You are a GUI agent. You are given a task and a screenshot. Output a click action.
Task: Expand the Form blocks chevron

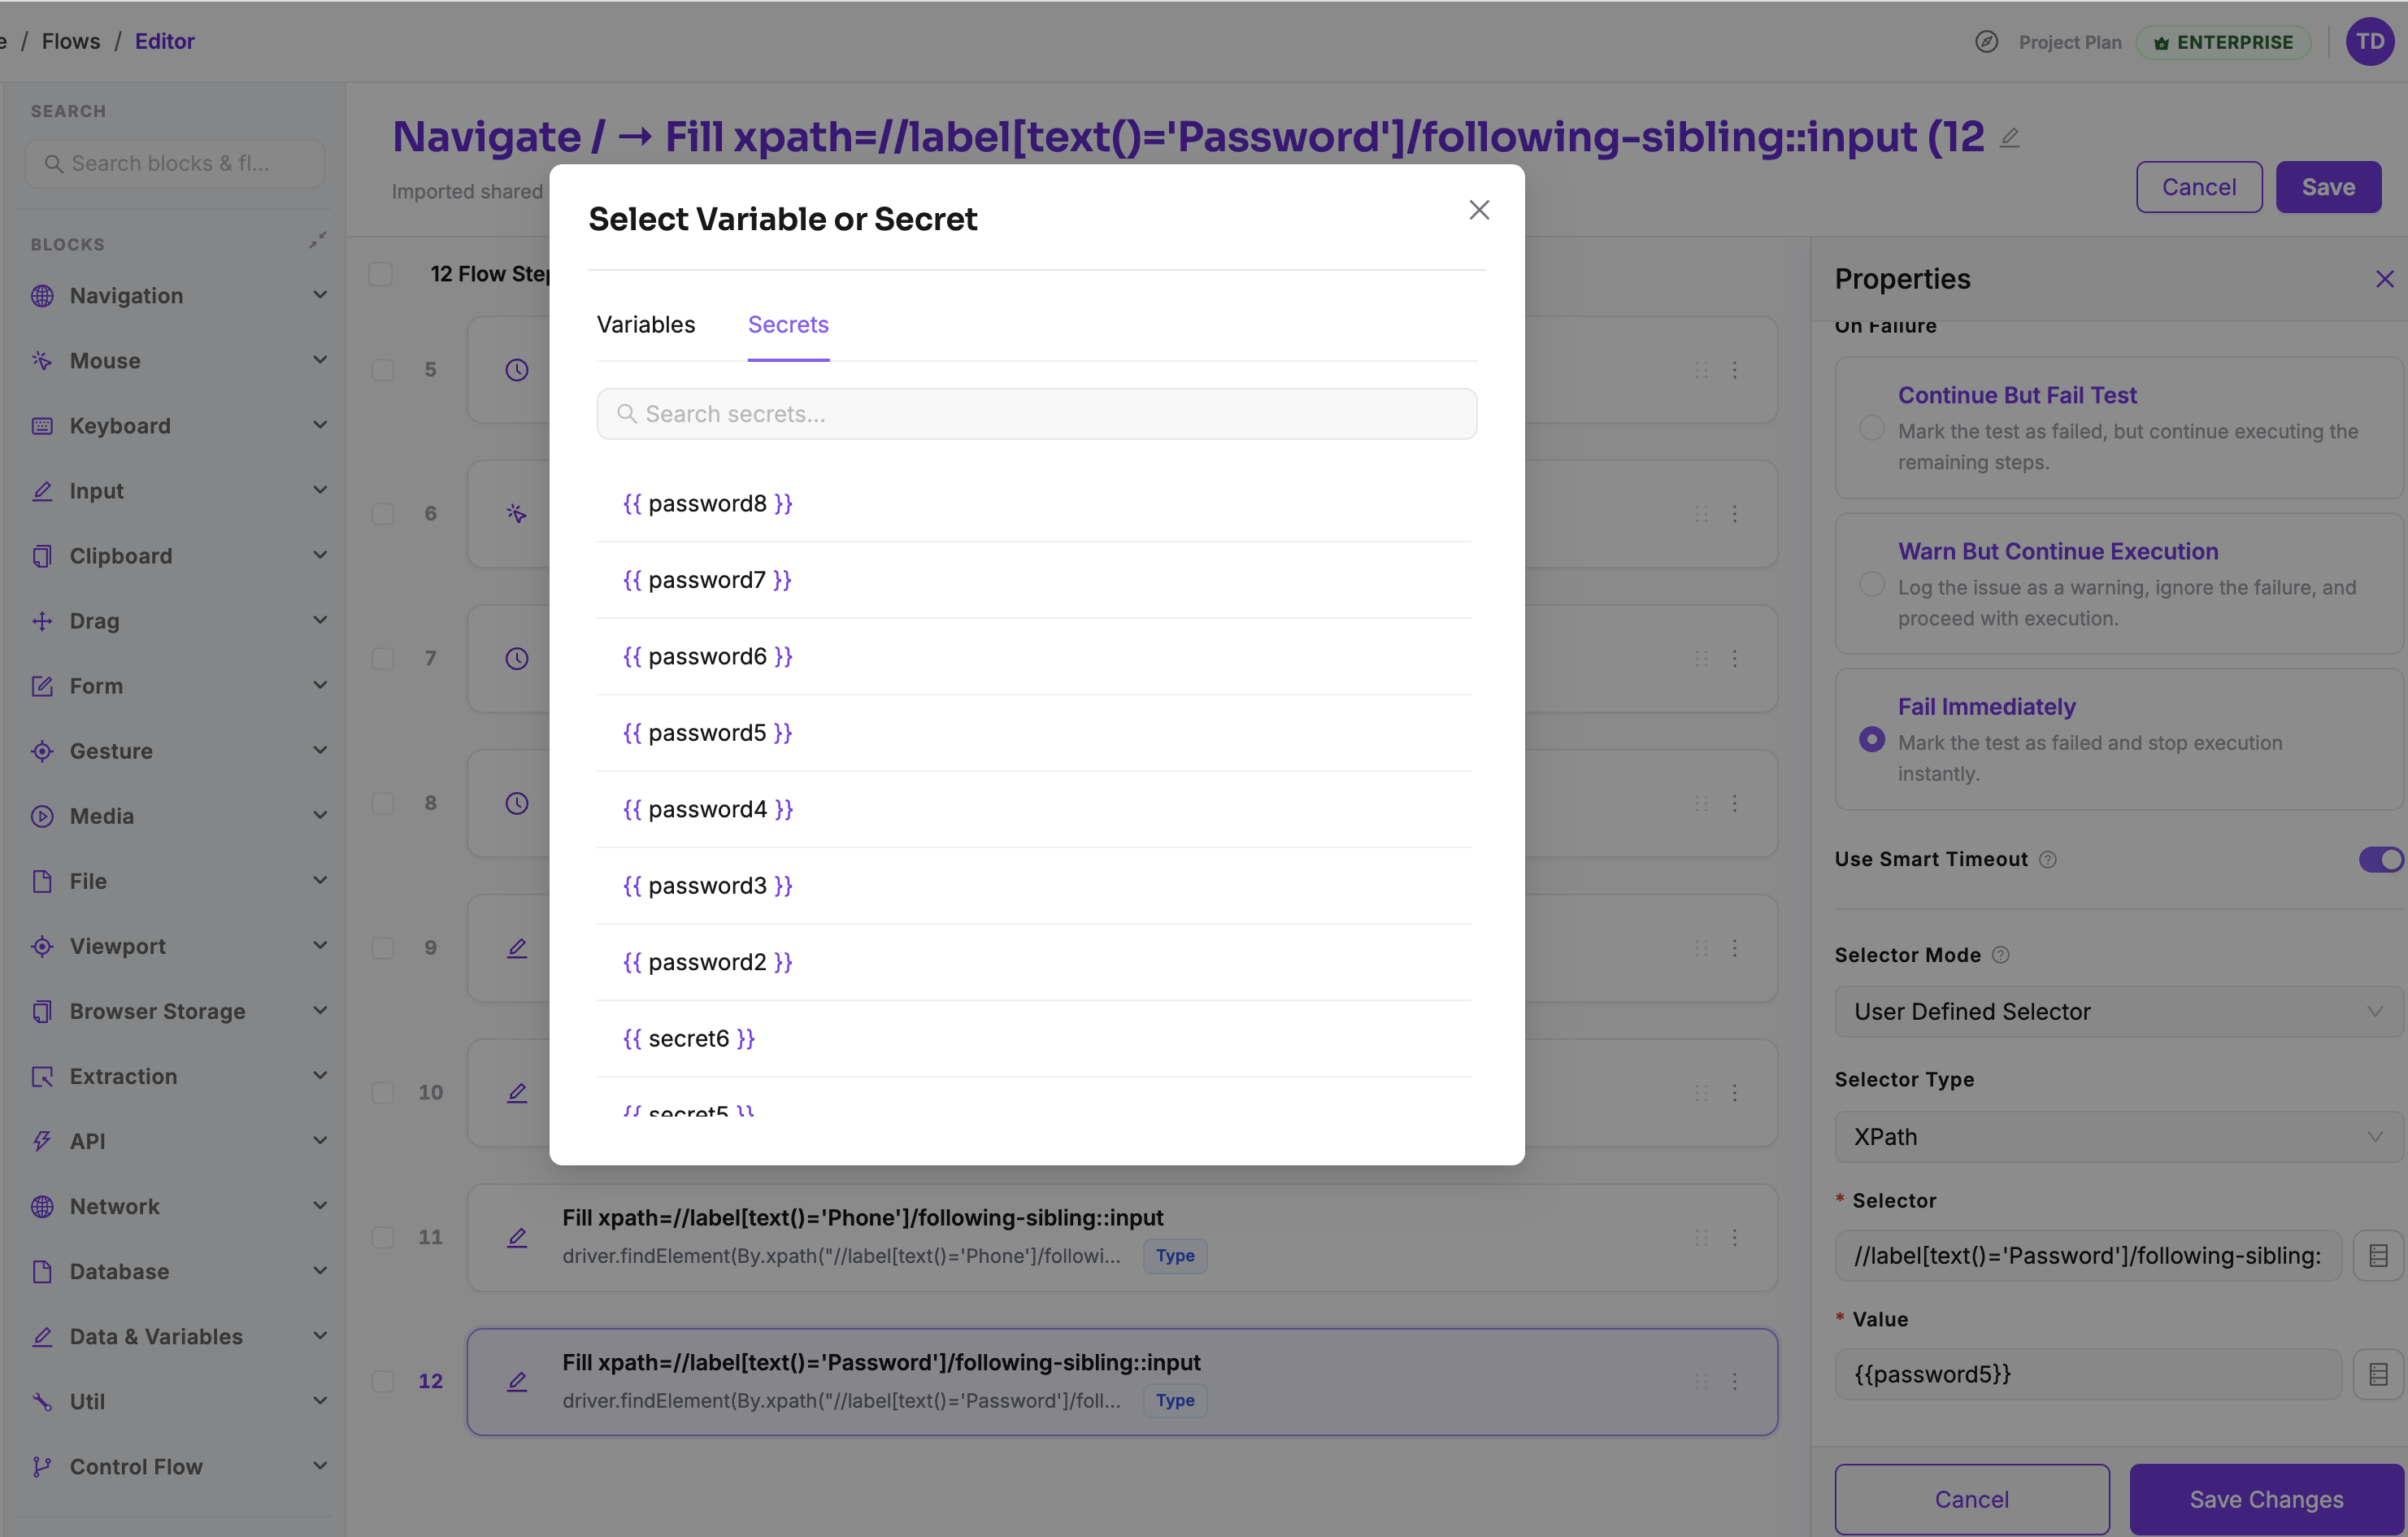[x=320, y=685]
